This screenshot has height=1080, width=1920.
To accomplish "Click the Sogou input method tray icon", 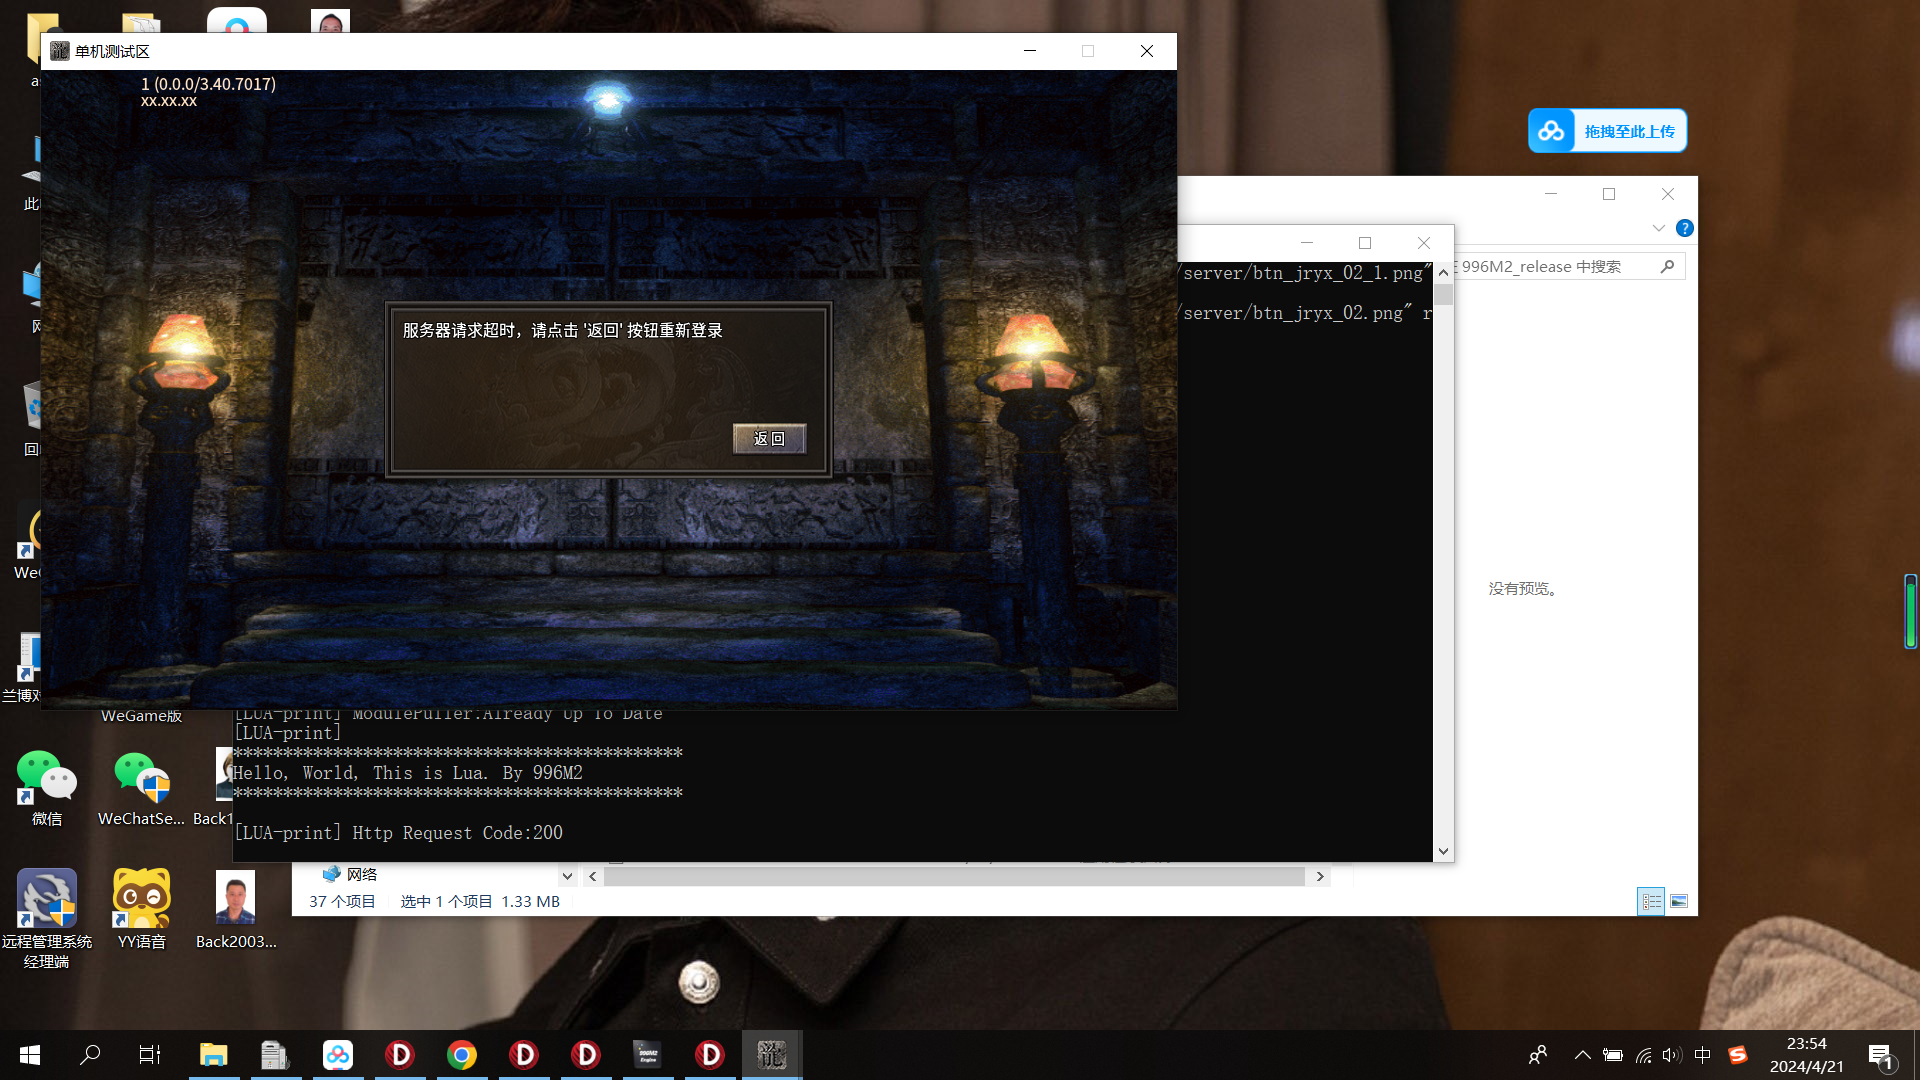I will [x=1738, y=1055].
